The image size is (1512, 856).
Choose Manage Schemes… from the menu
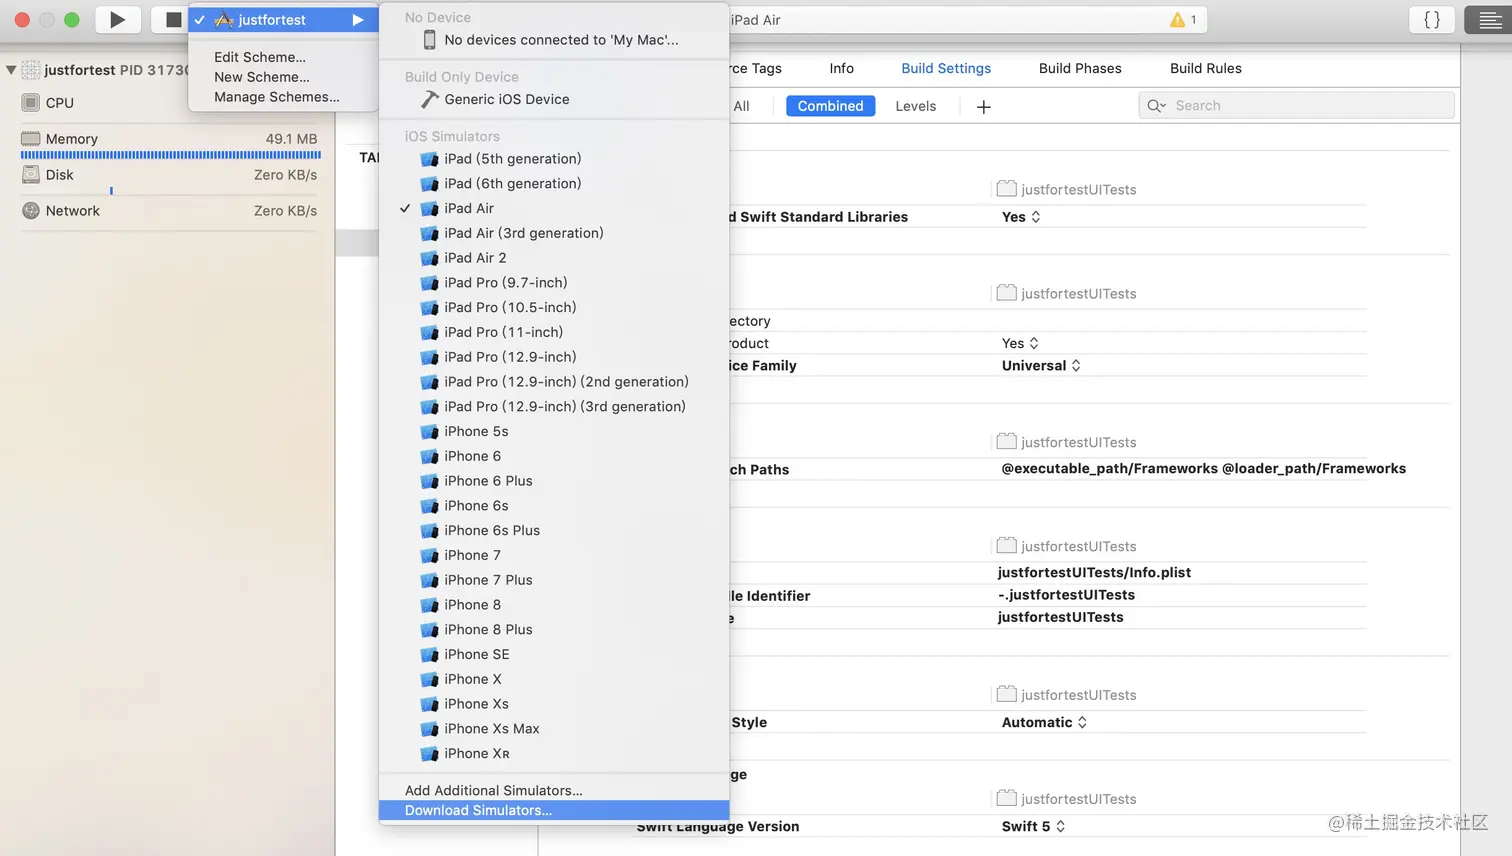[x=277, y=97]
